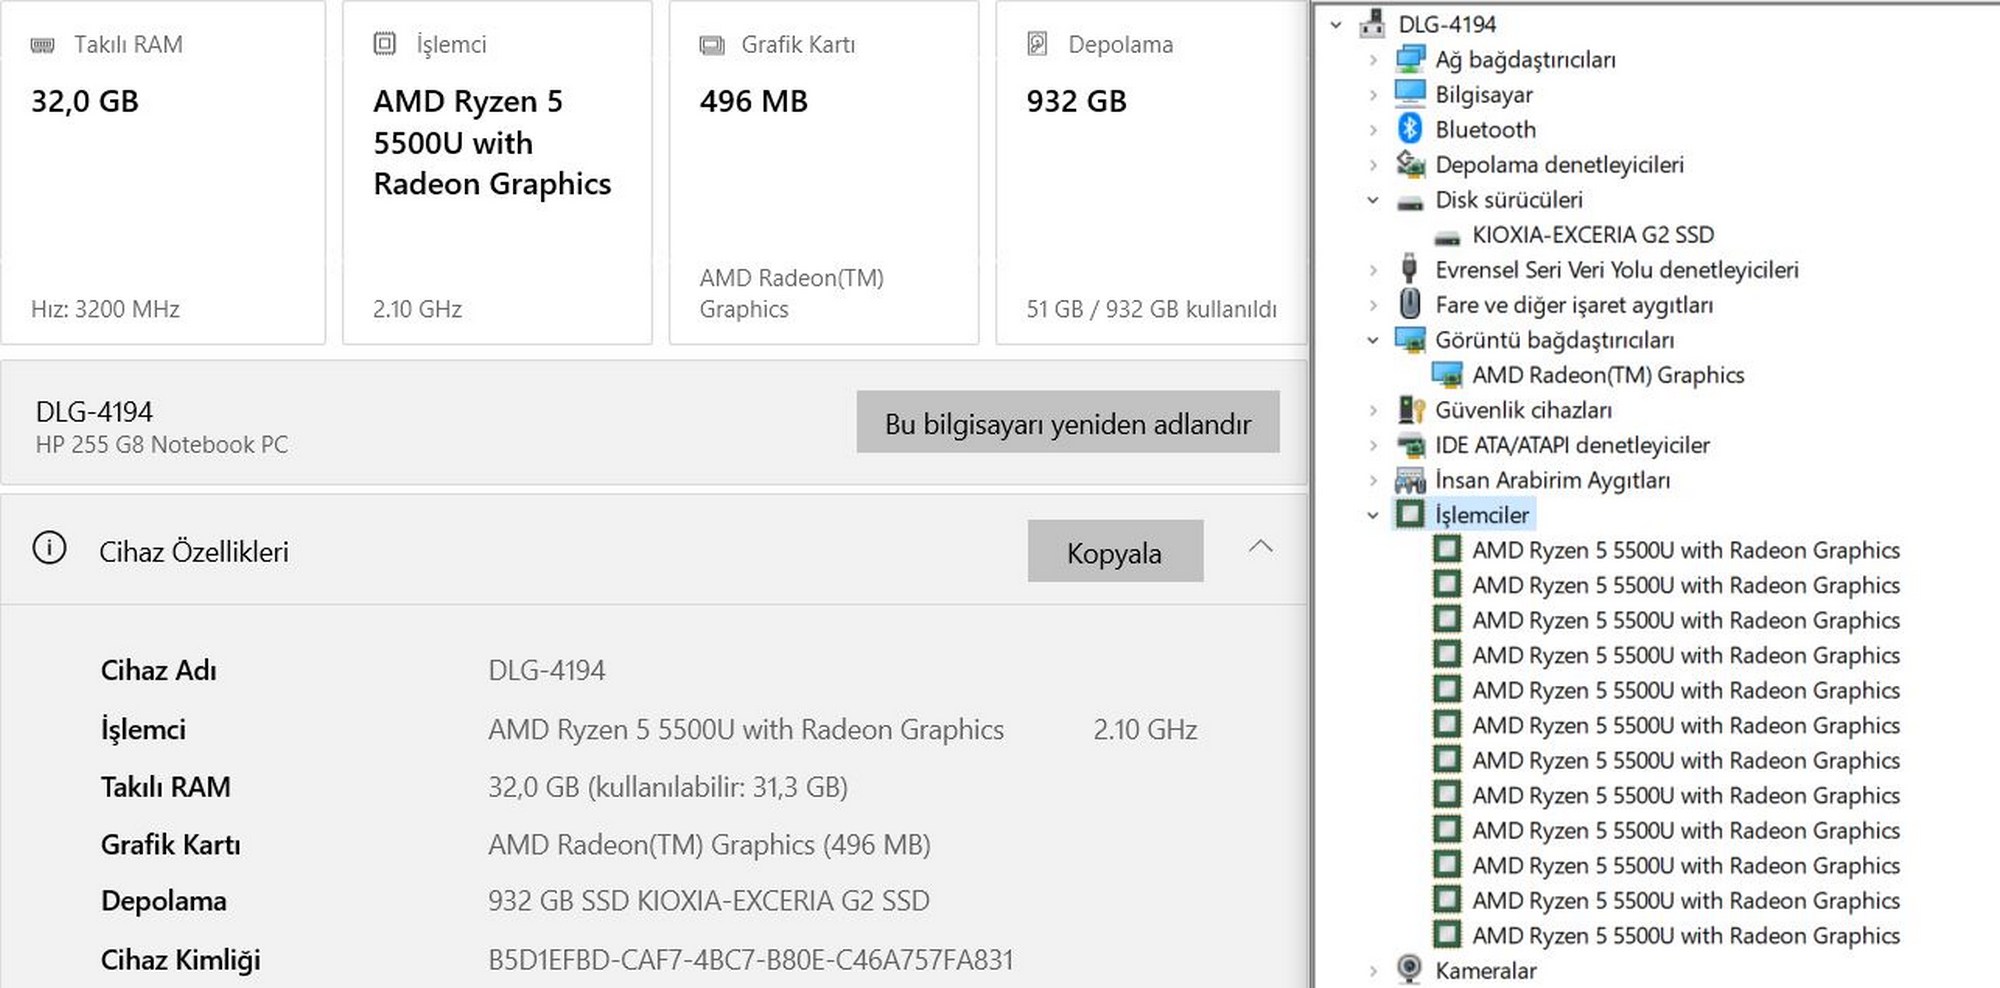The image size is (2000, 988).
Task: Expand the IDE ATA/ATAPI denetleyiciler node
Action: pyautogui.click(x=1373, y=445)
